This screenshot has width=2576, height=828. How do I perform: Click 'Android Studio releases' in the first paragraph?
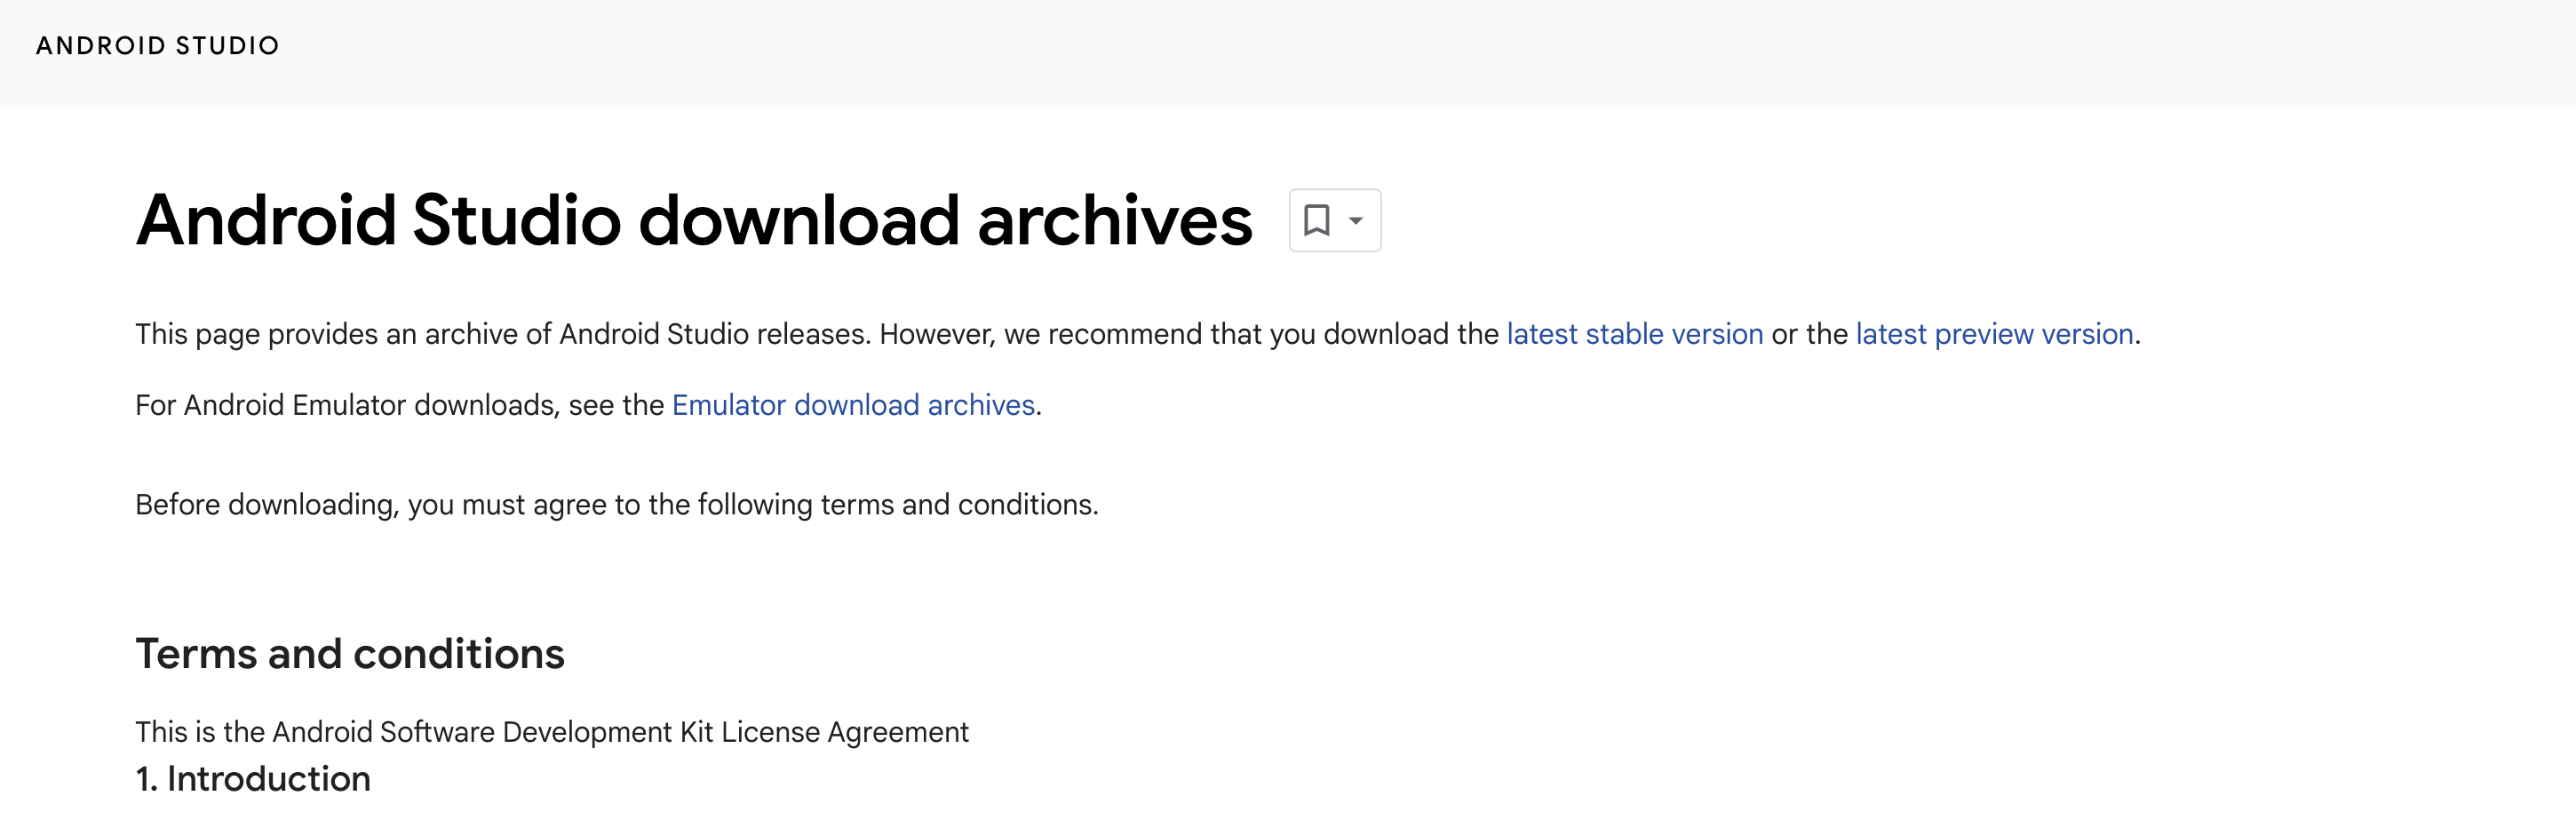(x=713, y=334)
